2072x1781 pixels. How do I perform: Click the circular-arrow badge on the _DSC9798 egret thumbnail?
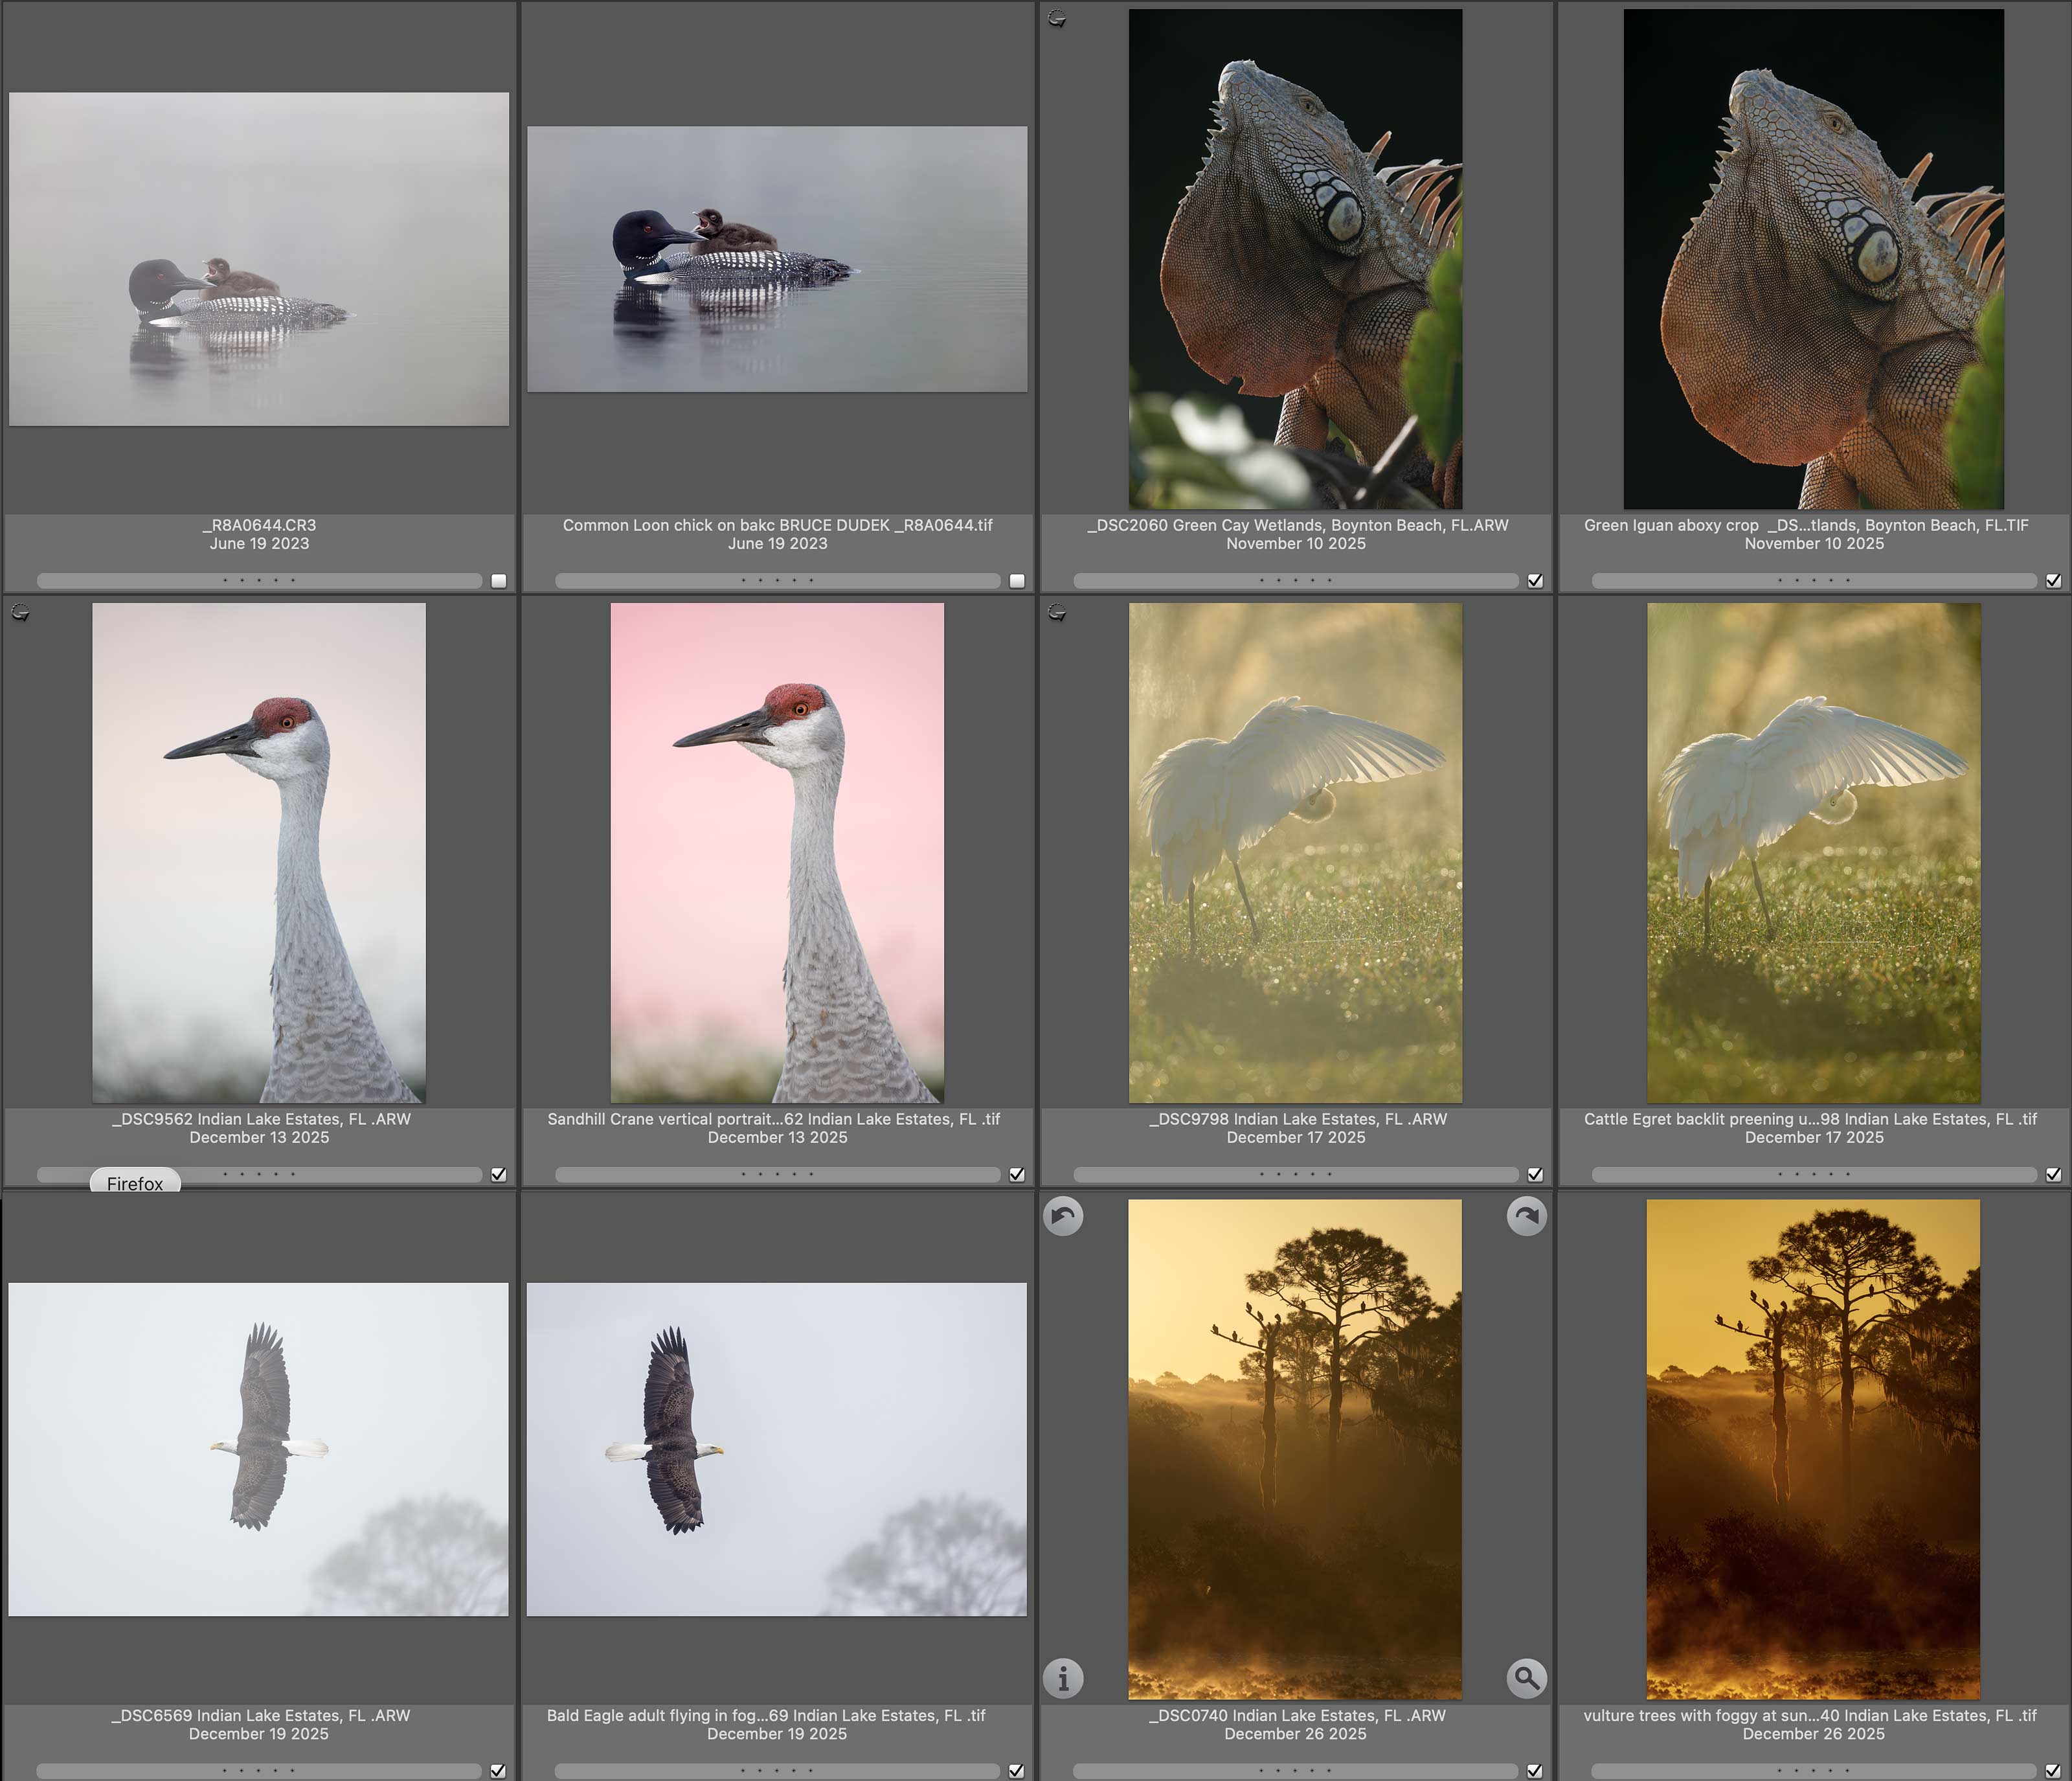(1057, 613)
